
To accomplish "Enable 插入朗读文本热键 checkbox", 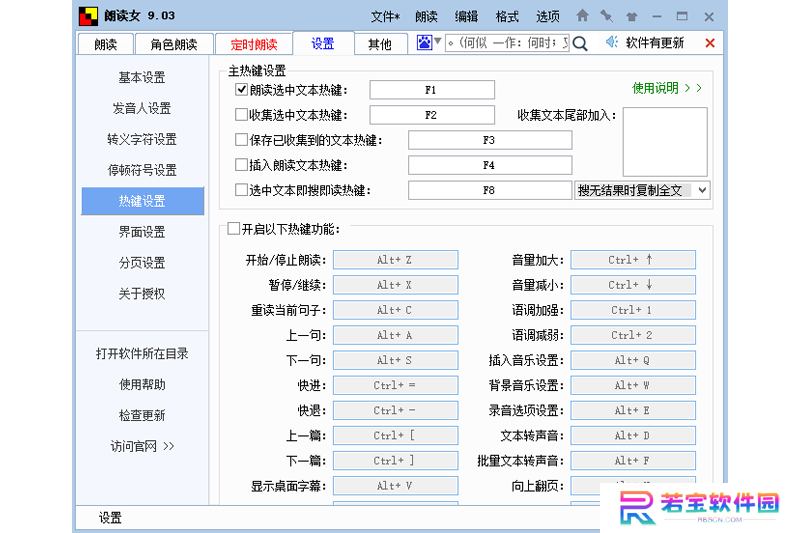I will tap(241, 165).
